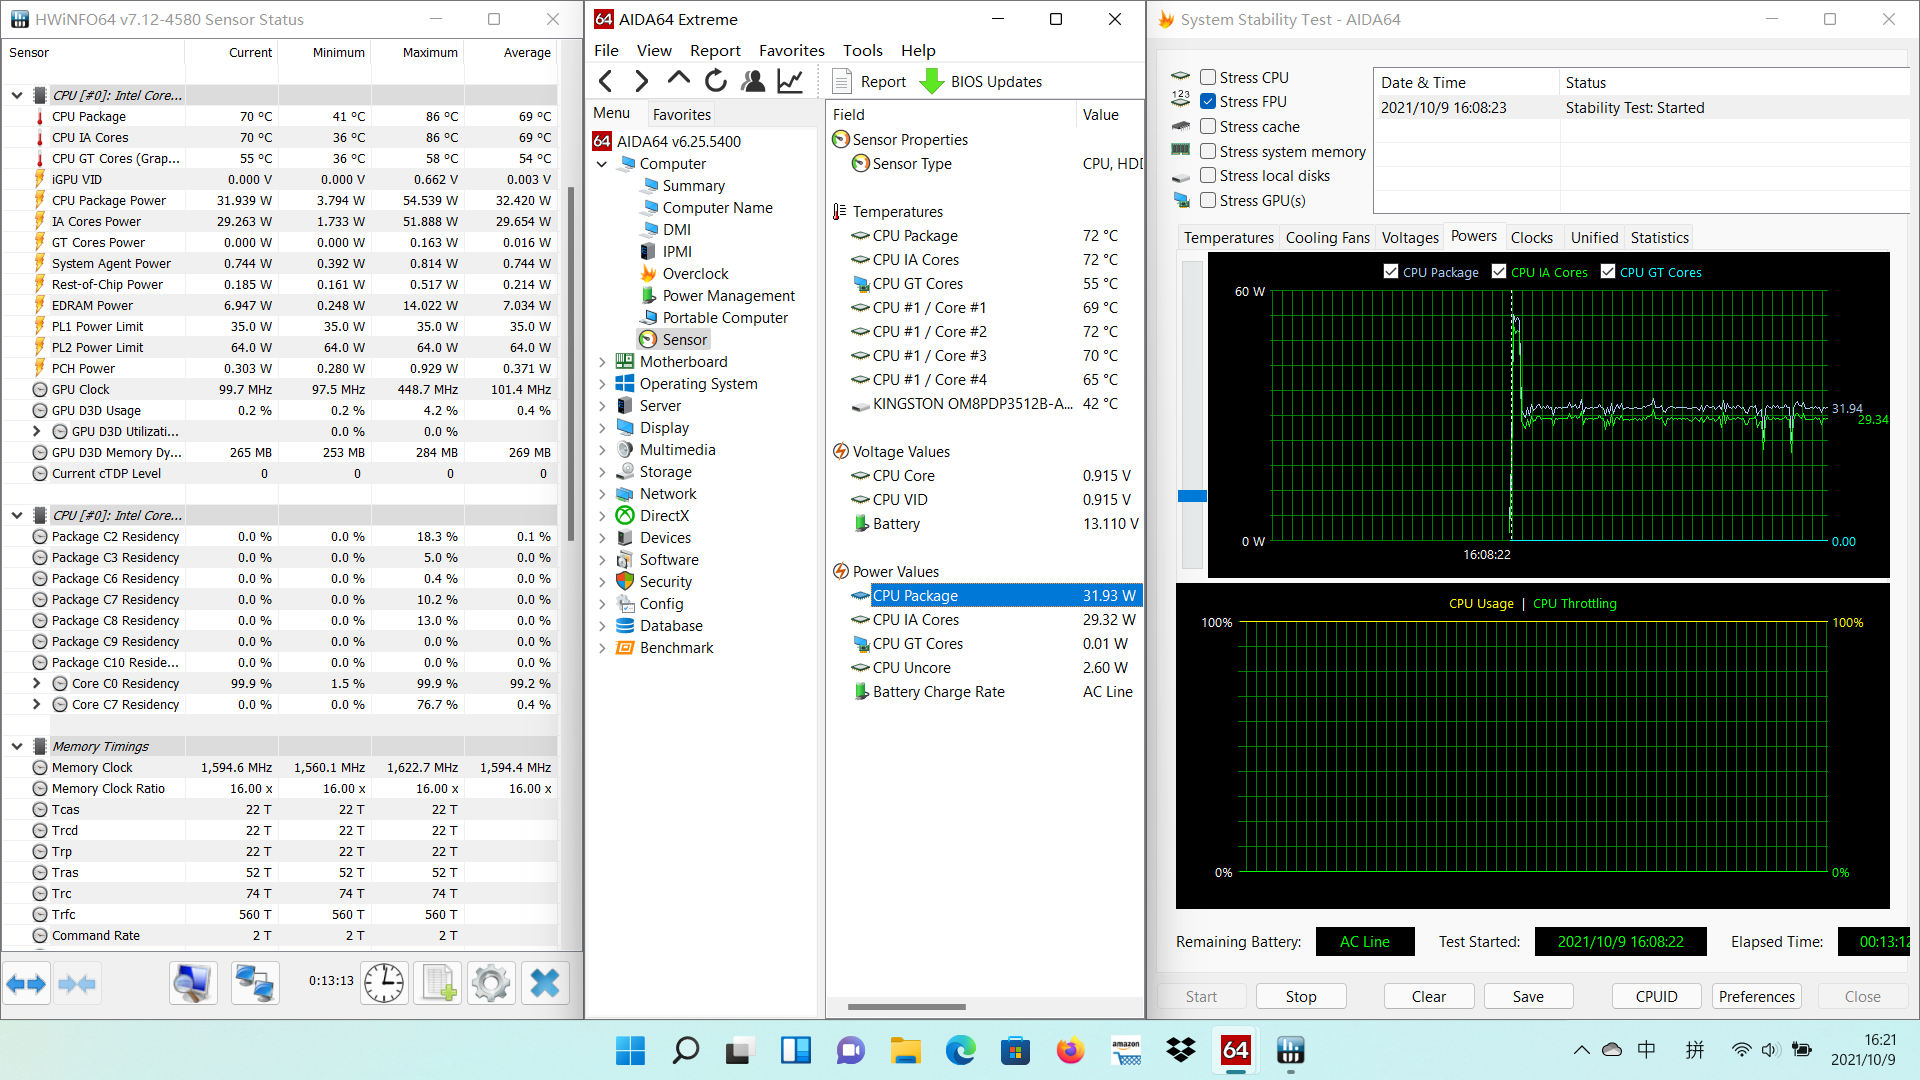The height and width of the screenshot is (1080, 1920).
Task: Expand GPU D3D Utilizations row
Action: 37,431
